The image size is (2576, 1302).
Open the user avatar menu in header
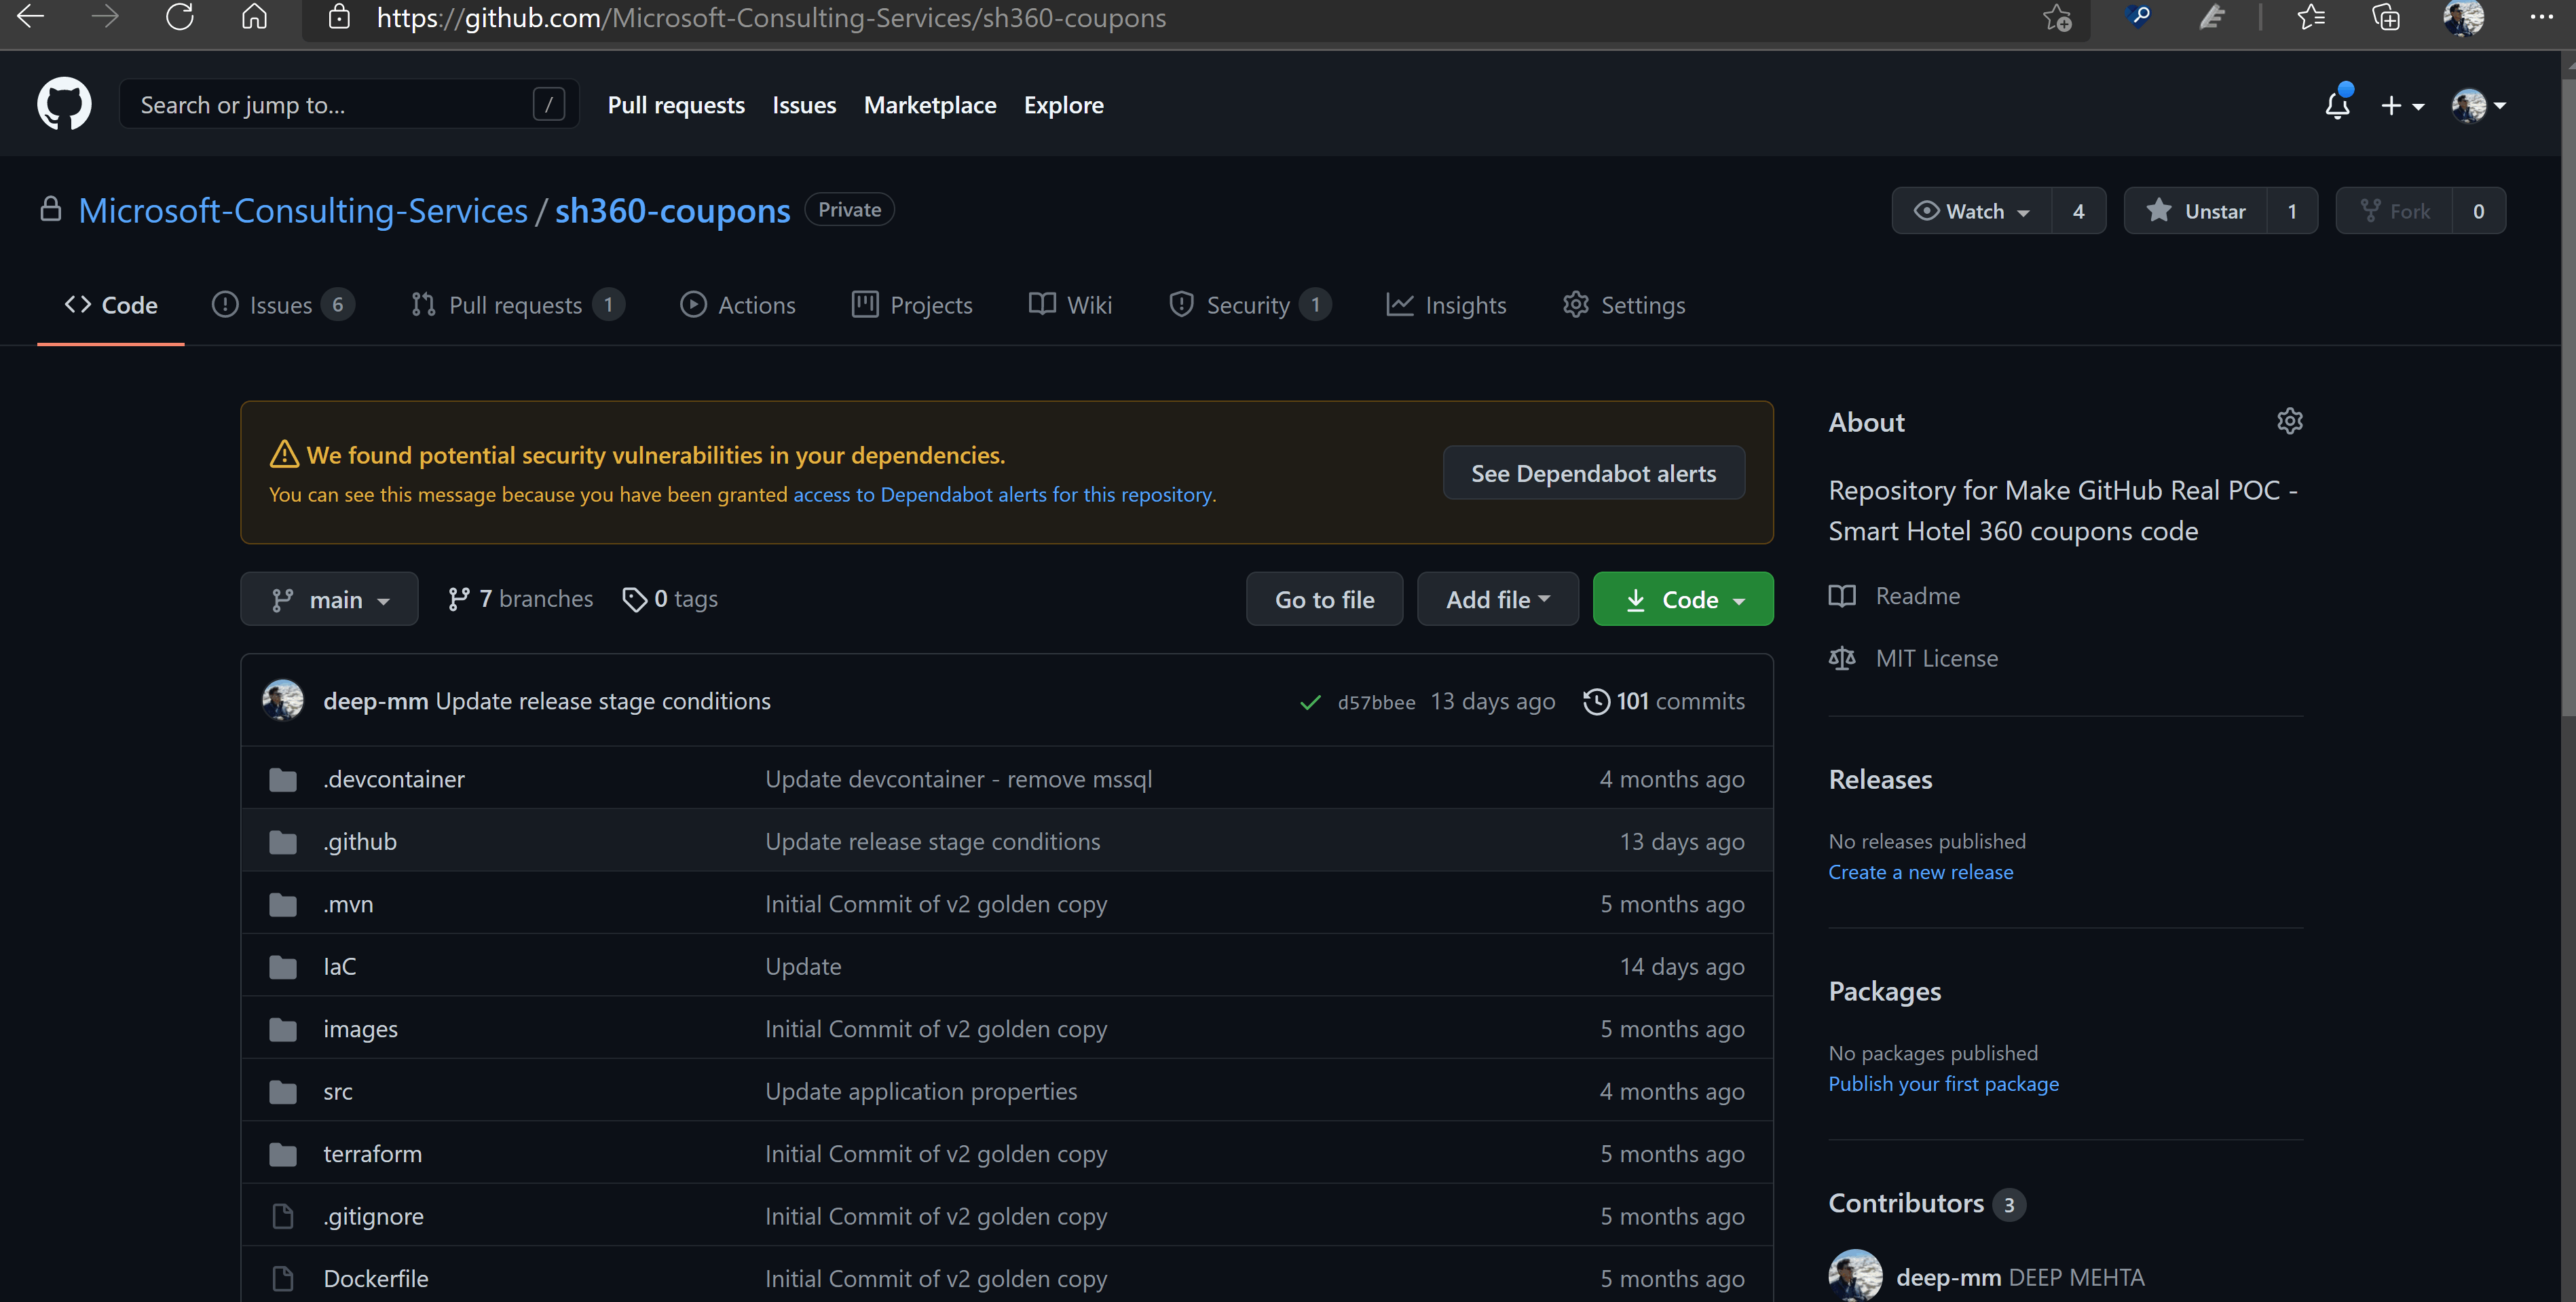pyautogui.click(x=2479, y=105)
